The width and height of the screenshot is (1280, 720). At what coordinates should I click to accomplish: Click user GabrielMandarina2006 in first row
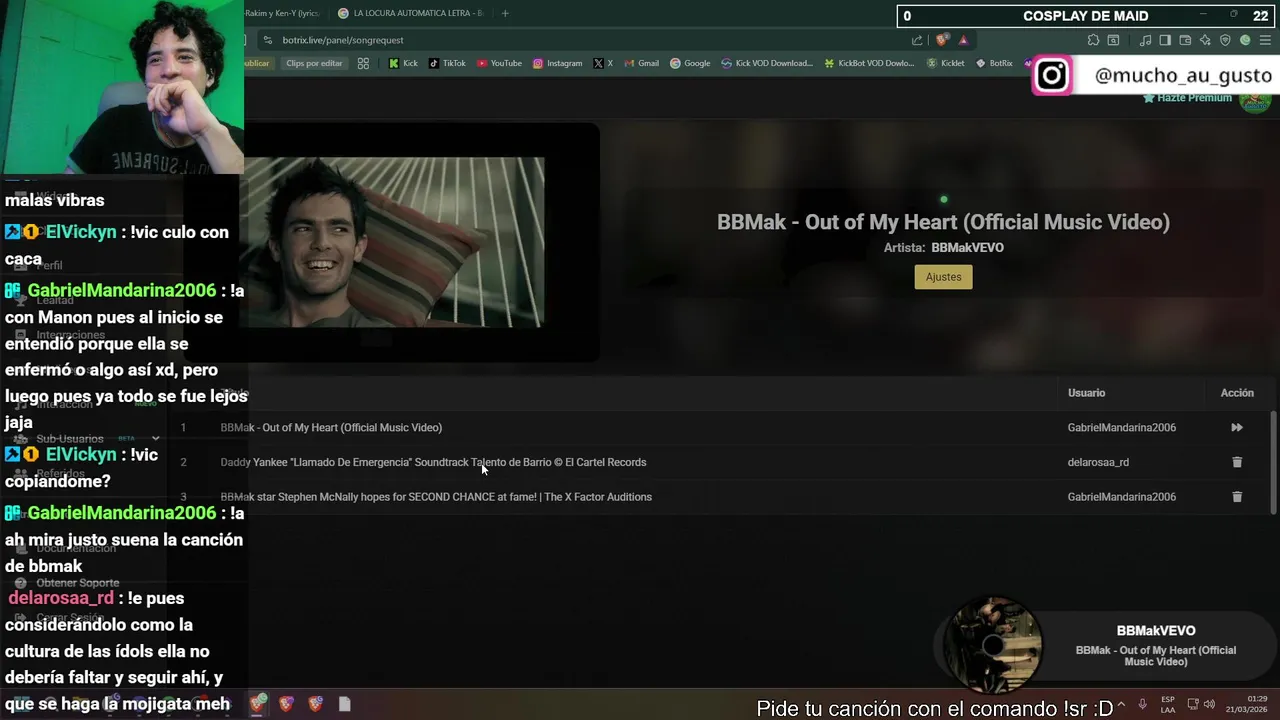[x=1121, y=428]
